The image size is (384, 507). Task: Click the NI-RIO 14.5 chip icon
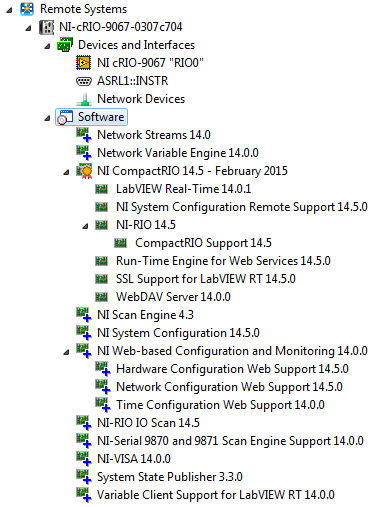coord(101,225)
